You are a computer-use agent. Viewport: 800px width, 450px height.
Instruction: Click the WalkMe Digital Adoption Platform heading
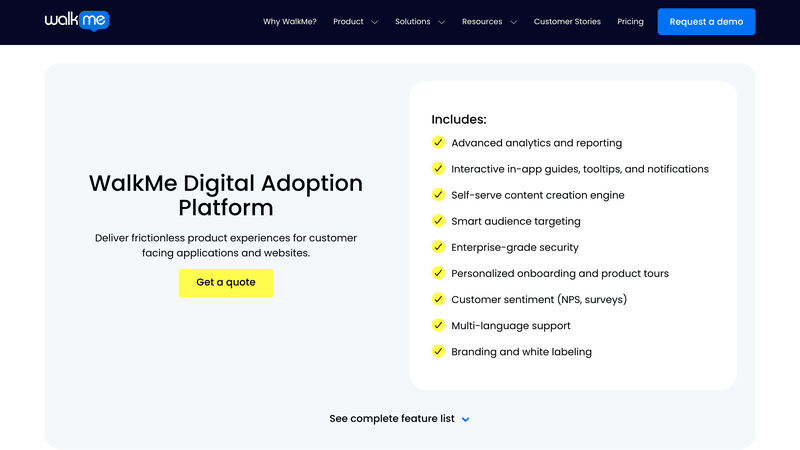point(226,195)
